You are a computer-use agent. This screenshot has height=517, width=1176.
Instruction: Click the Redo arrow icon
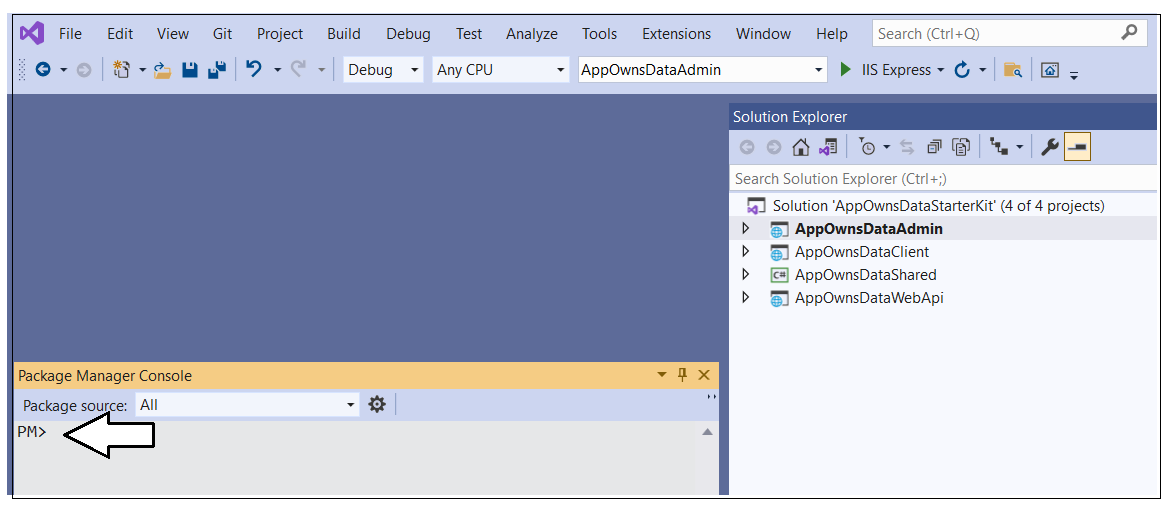tap(298, 69)
